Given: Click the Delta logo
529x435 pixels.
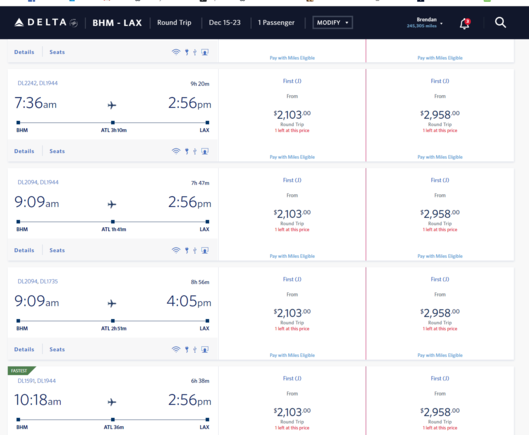Looking at the screenshot, I should pyautogui.click(x=46, y=23).
